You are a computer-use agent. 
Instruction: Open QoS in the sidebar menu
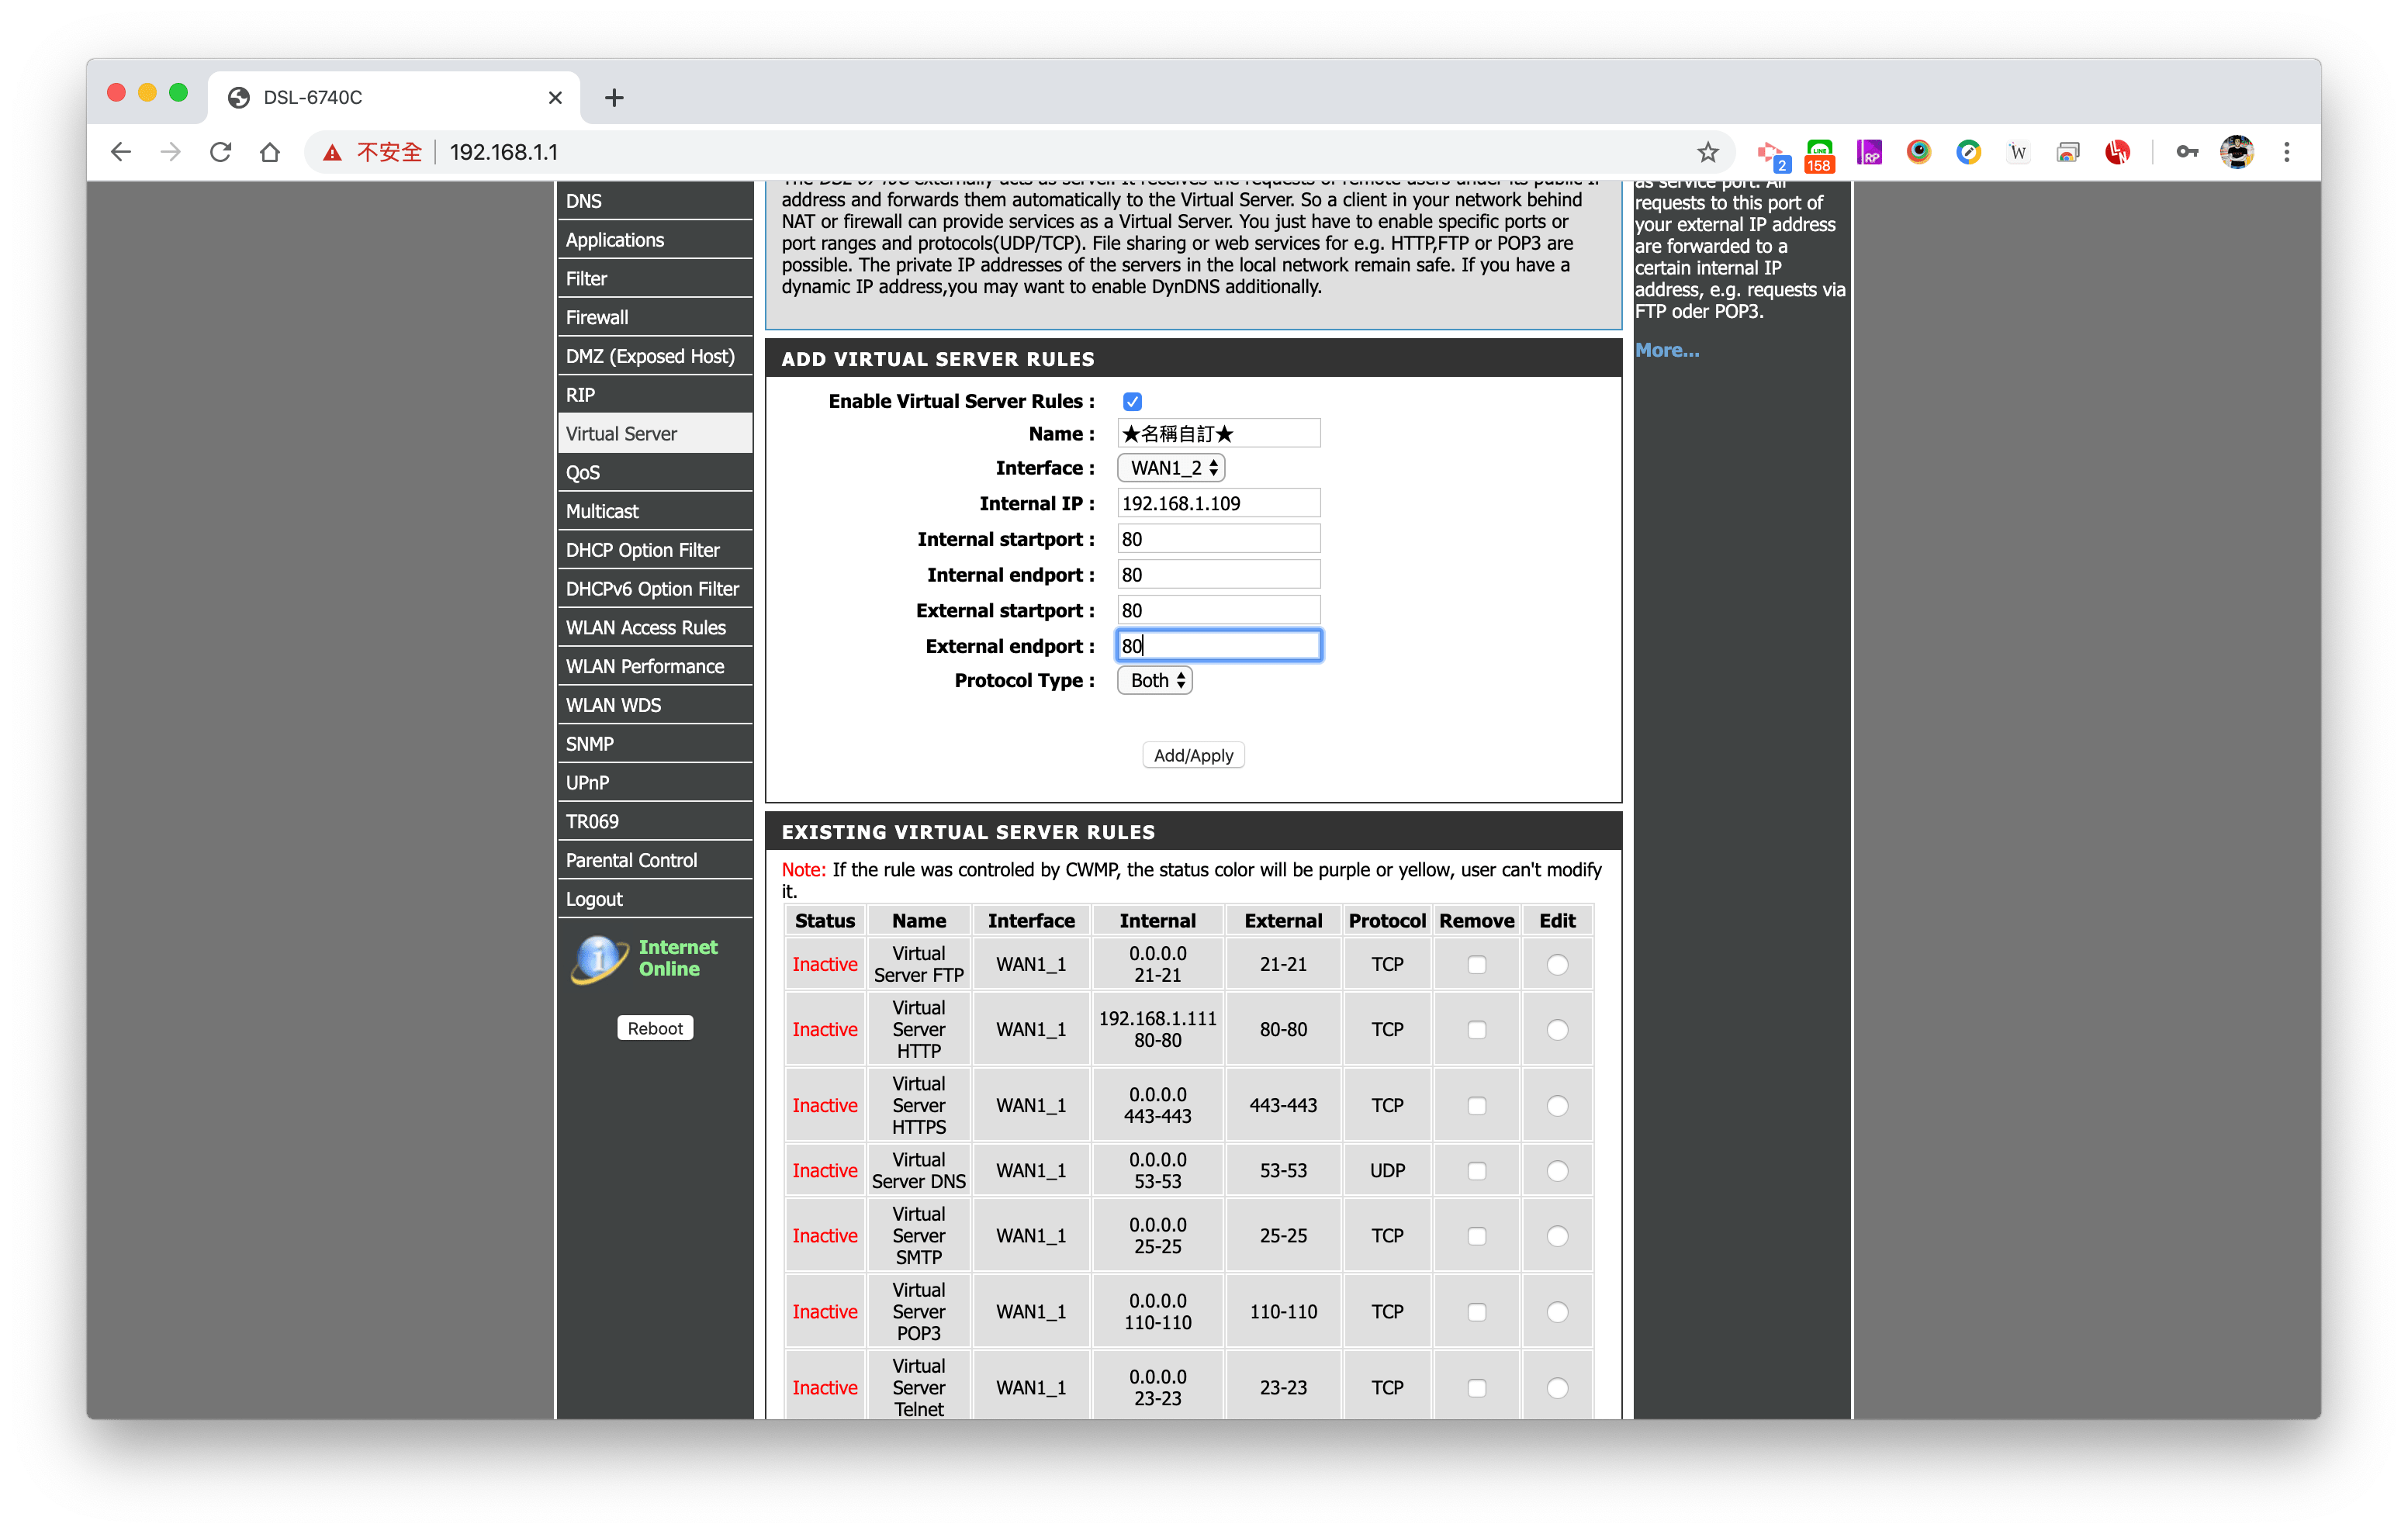(583, 472)
